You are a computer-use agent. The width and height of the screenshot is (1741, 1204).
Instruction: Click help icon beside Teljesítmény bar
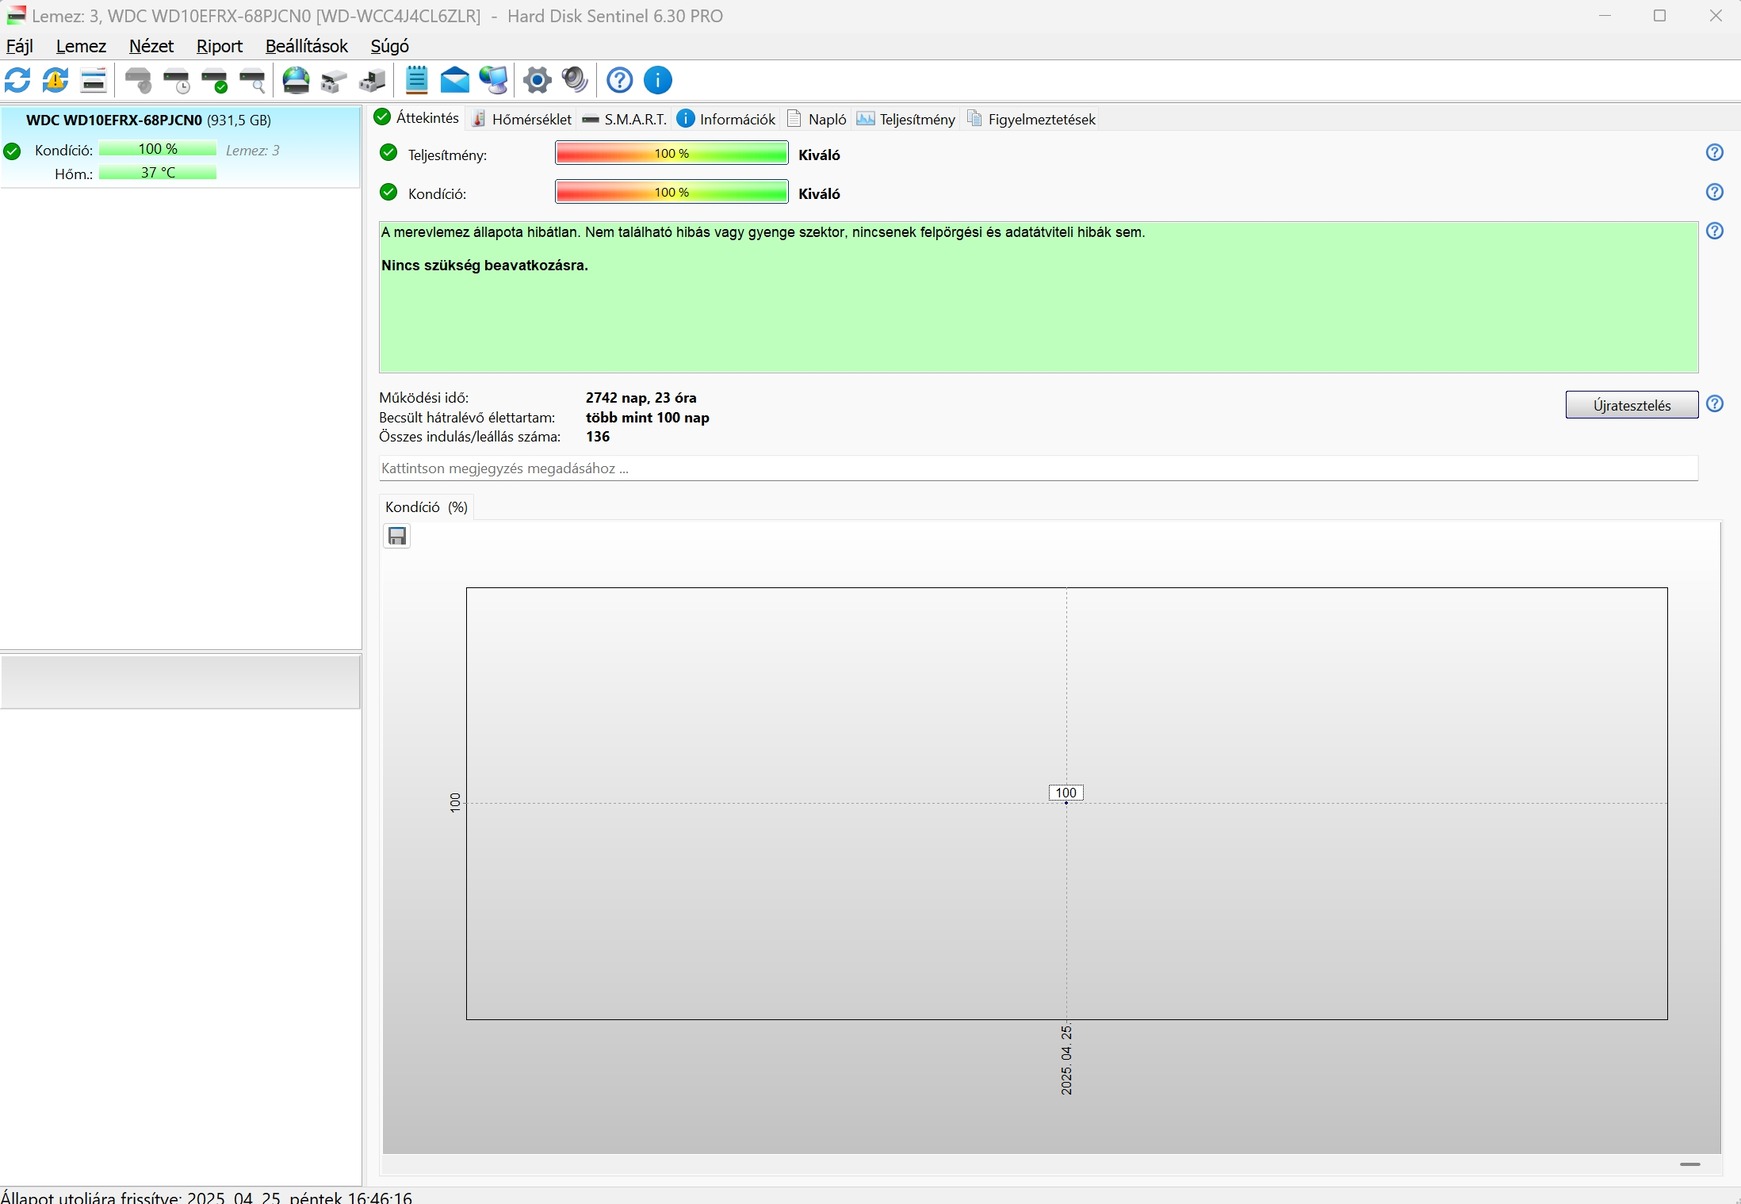1714,153
